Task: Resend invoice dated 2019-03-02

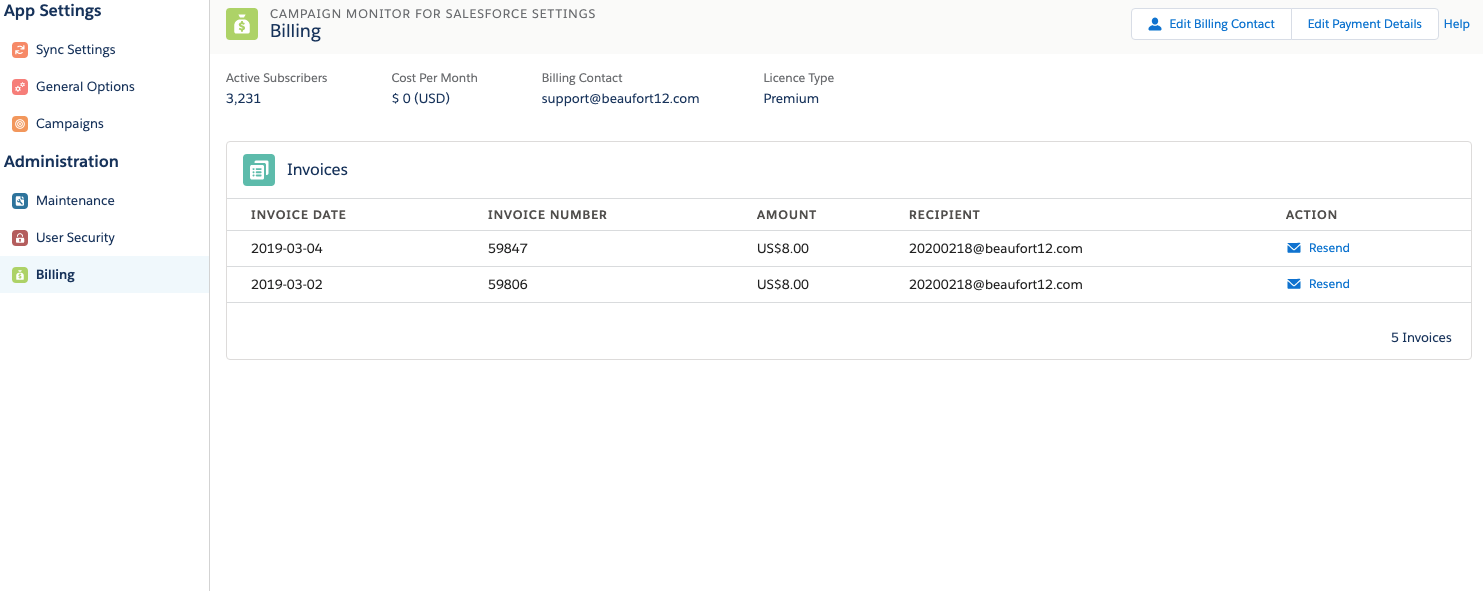Action: point(1318,284)
